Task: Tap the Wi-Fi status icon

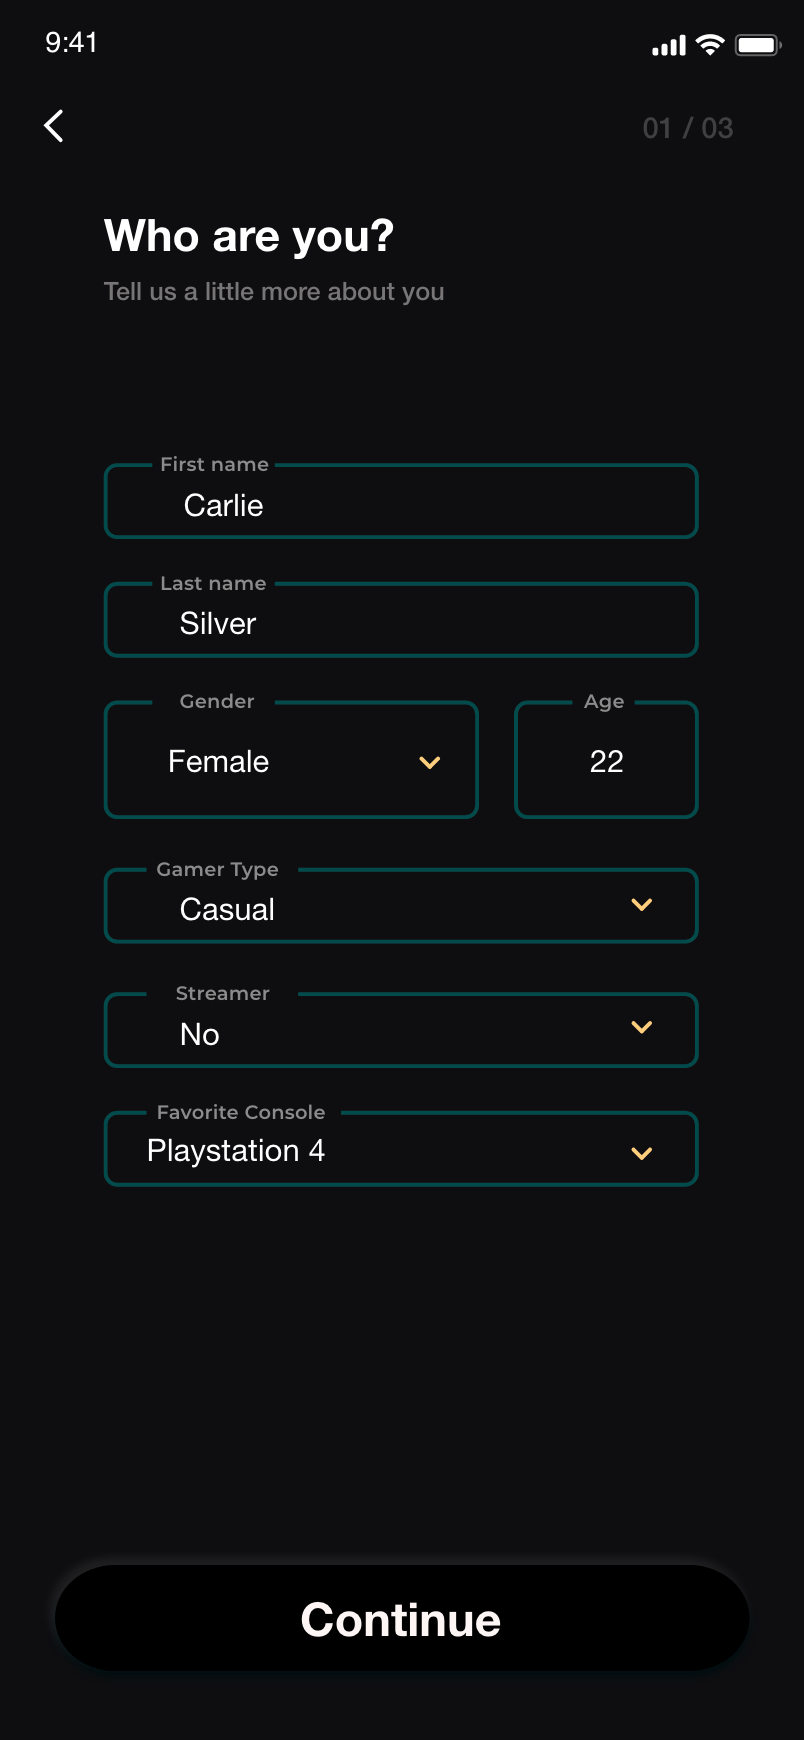Action: tap(710, 45)
